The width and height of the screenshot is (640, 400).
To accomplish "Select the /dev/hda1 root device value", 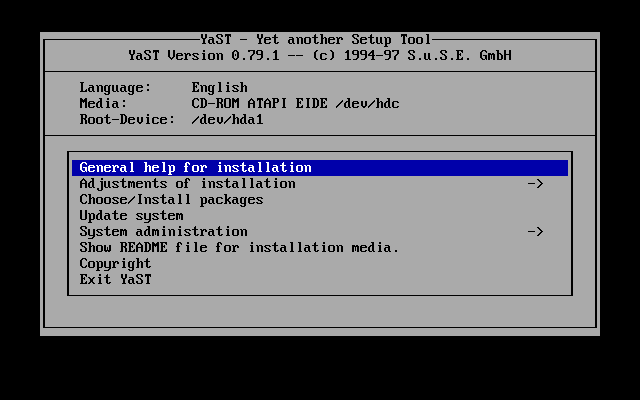I will 227,120.
